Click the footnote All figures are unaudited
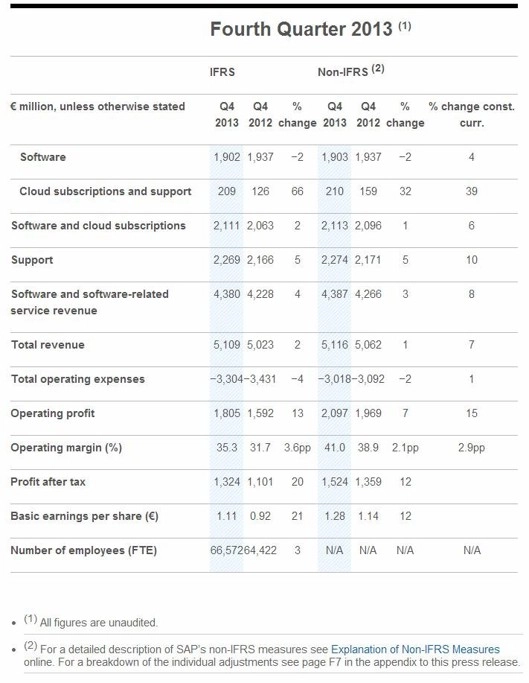The height and width of the screenshot is (683, 529). tap(98, 622)
